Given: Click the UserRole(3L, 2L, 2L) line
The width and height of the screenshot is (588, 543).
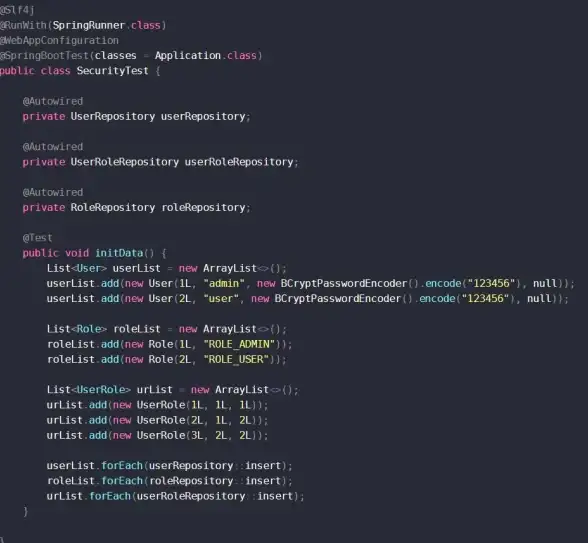Looking at the screenshot, I should [157, 435].
